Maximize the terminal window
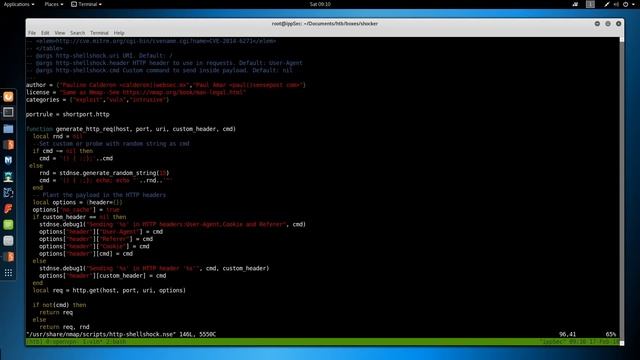 tap(608, 24)
